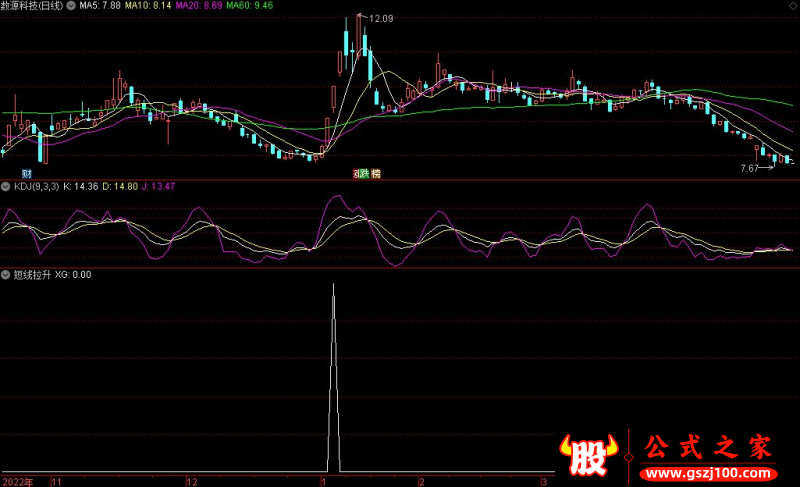Click the MA10 yellow value label
The image size is (800, 487).
[149, 6]
